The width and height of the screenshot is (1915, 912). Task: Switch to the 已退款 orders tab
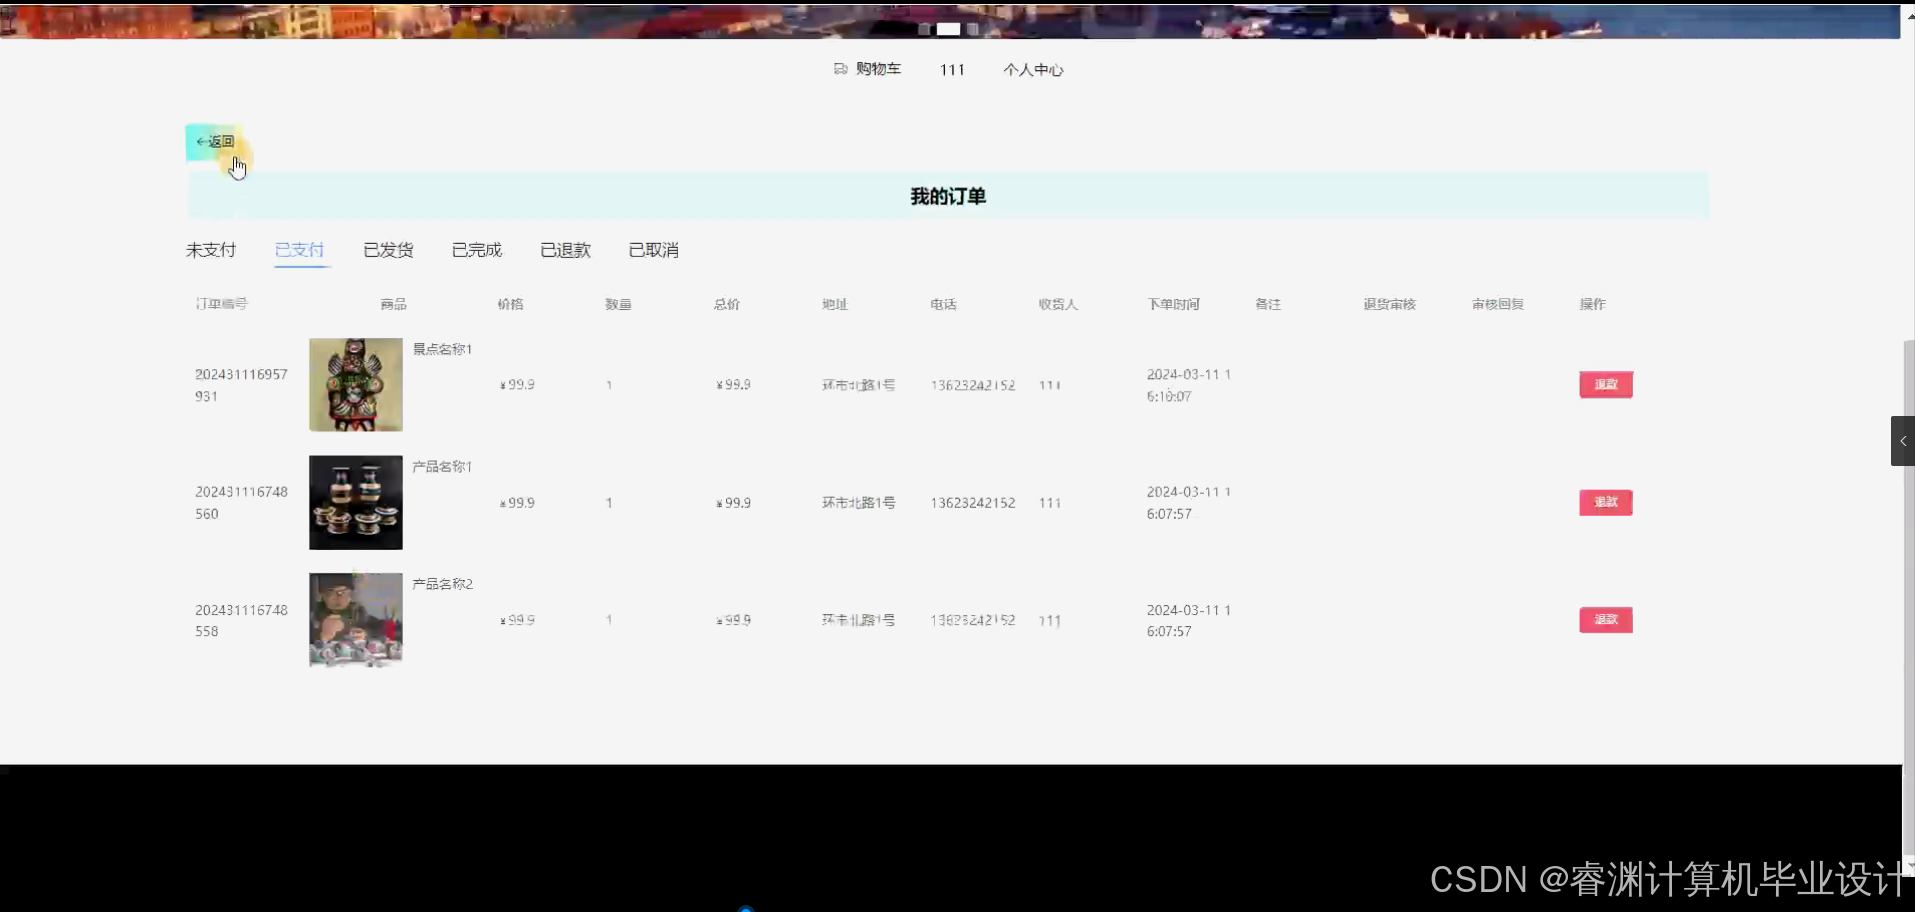565,250
